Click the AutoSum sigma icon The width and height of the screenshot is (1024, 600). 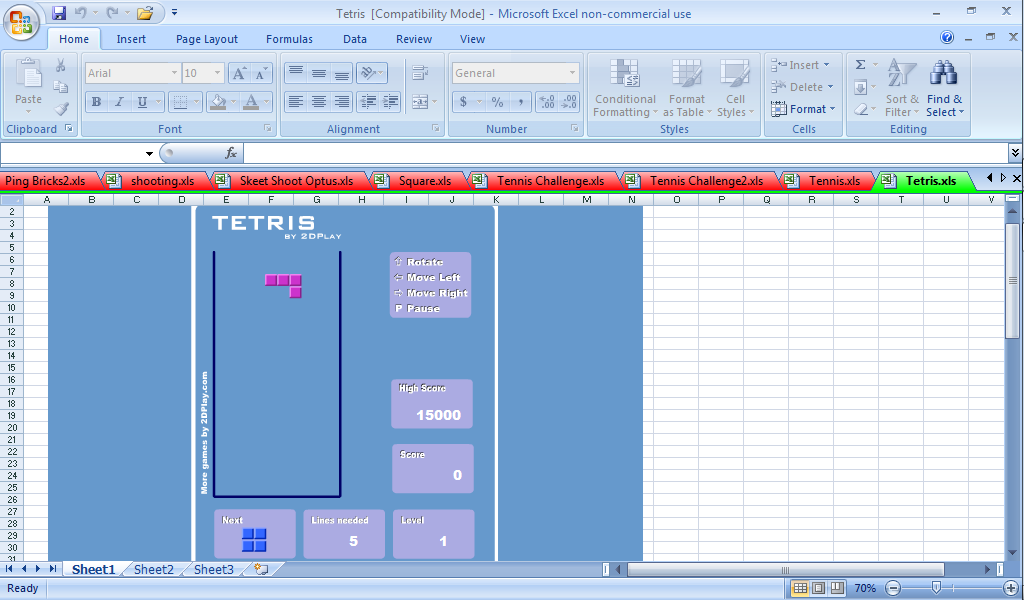click(861, 65)
